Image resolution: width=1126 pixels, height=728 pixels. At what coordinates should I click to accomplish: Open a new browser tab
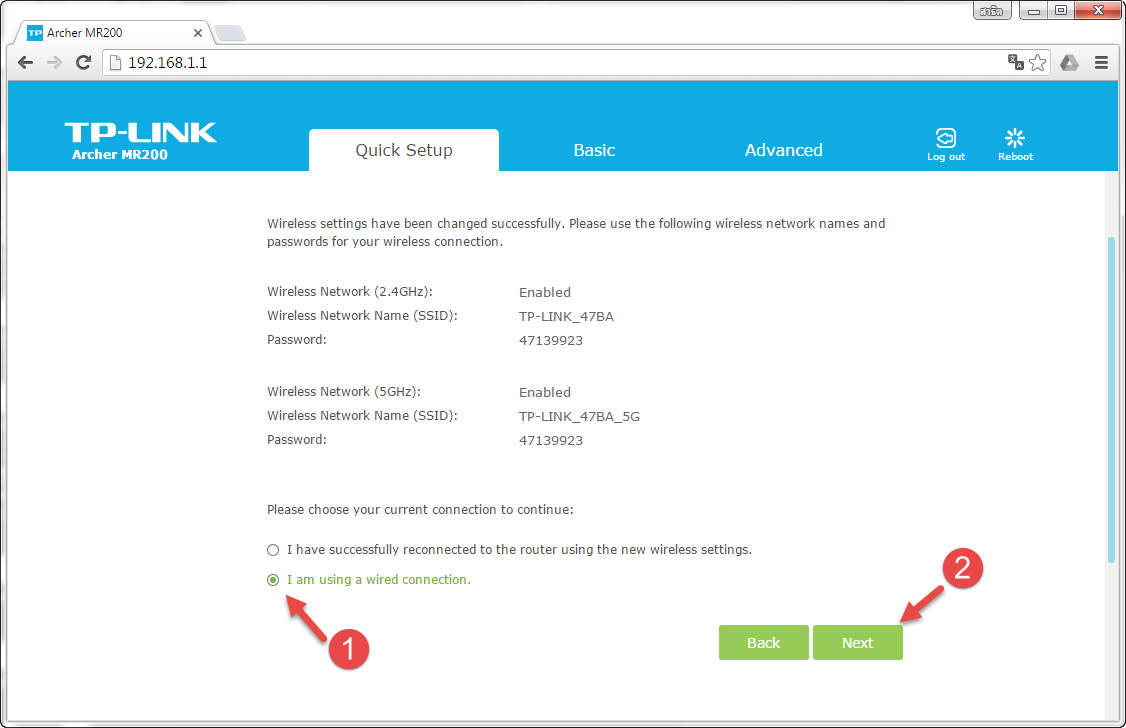(230, 33)
